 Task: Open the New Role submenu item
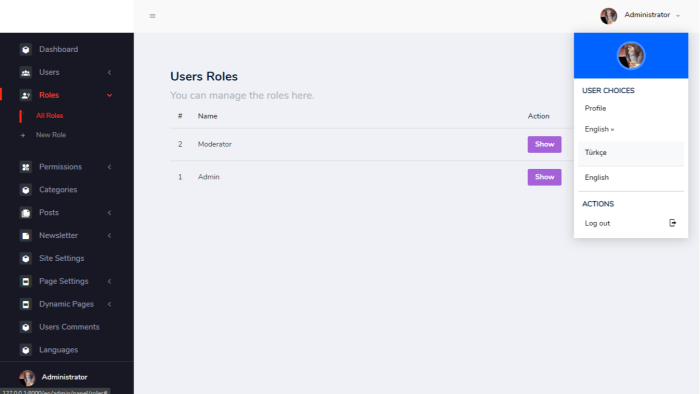(51, 135)
